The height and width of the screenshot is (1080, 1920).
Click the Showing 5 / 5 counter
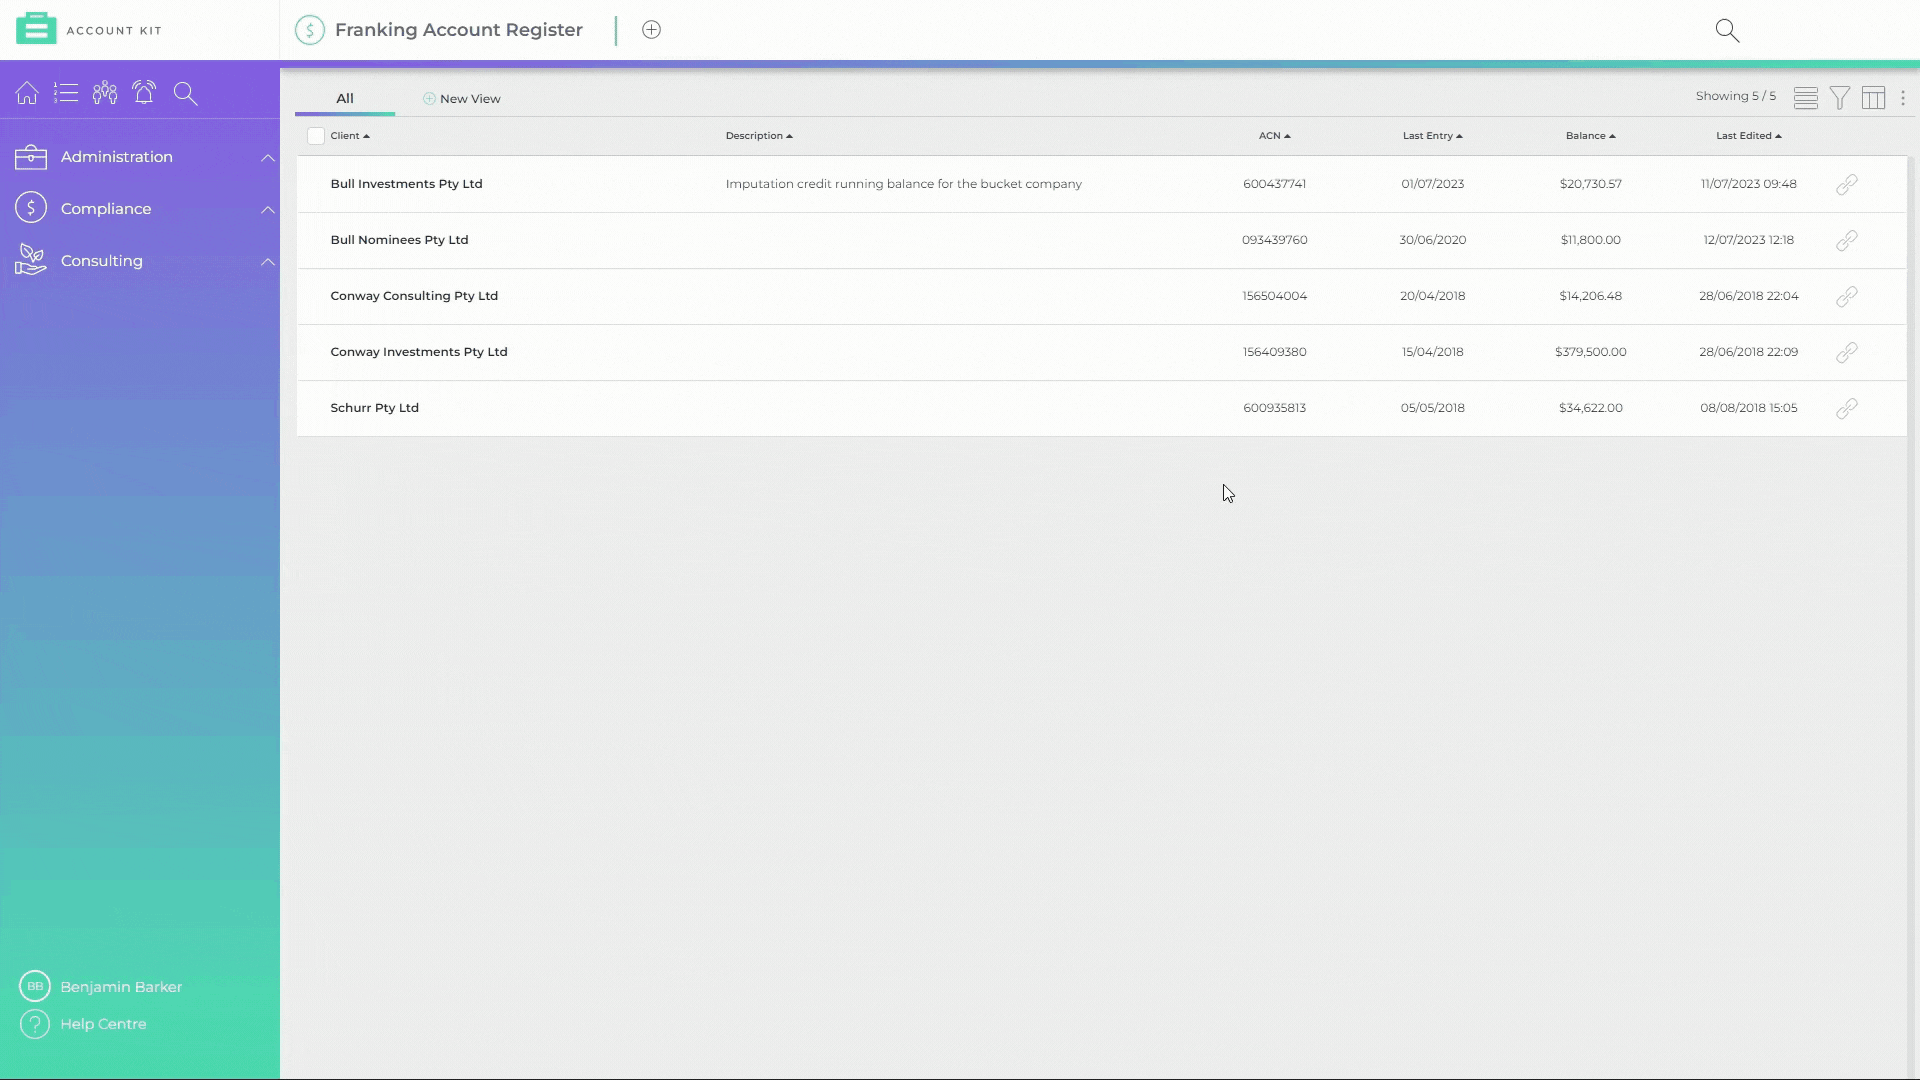(x=1735, y=96)
